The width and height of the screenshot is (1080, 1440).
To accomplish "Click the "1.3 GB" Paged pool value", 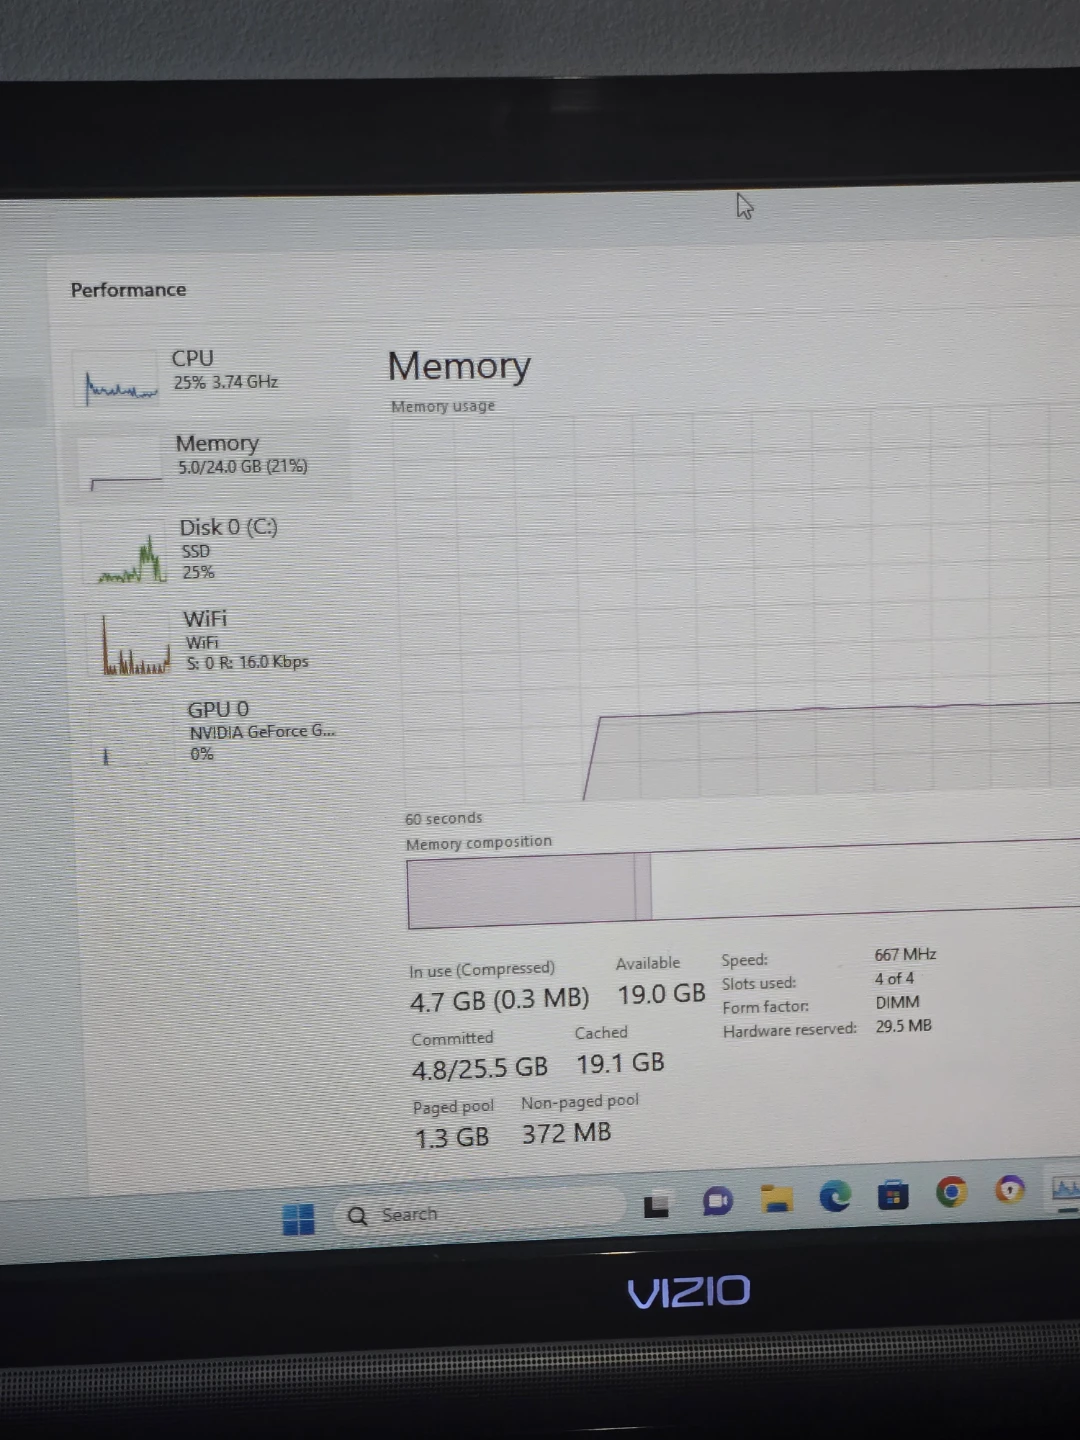I will click(x=451, y=1138).
